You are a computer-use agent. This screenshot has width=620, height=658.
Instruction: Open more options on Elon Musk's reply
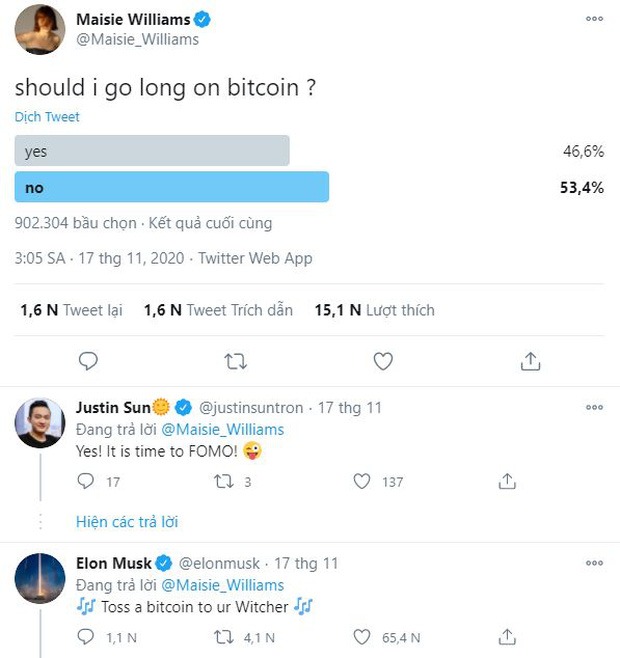[x=594, y=563]
